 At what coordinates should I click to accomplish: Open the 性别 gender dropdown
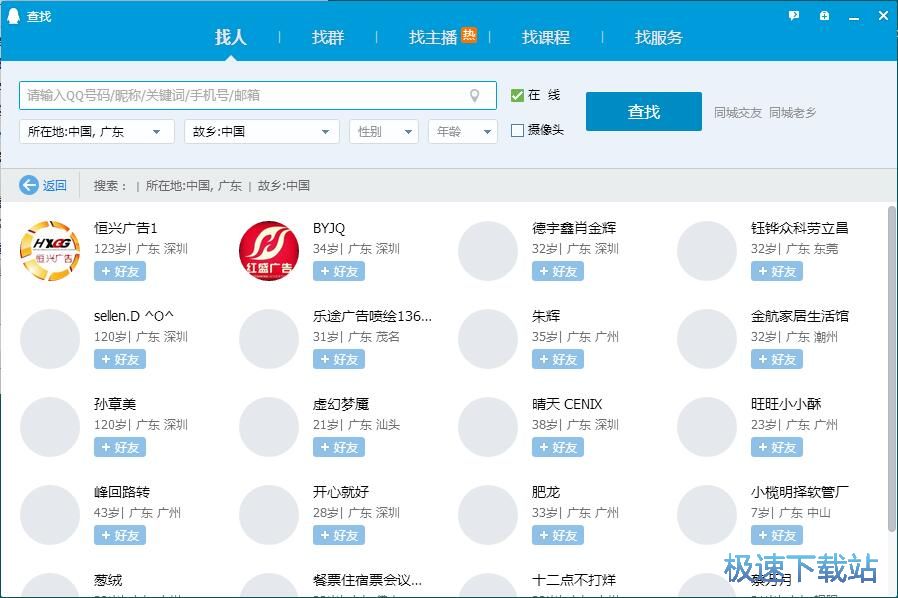click(x=383, y=132)
